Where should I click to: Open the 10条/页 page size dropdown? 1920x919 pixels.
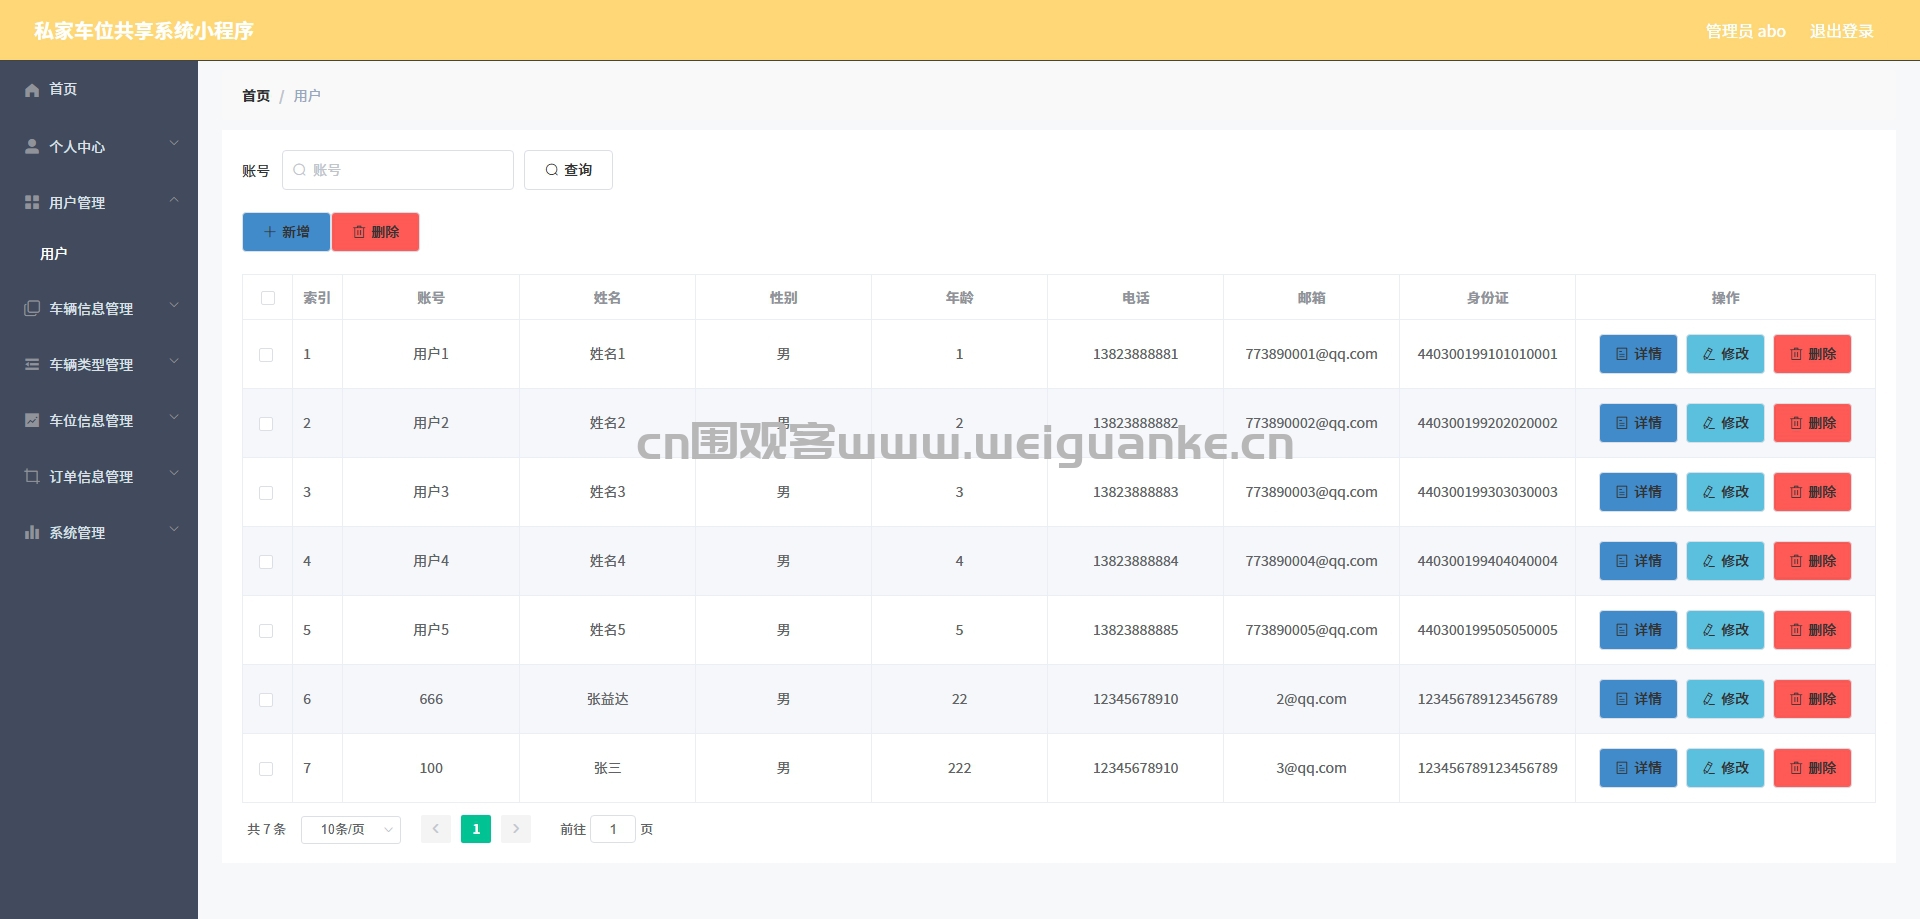coord(351,830)
